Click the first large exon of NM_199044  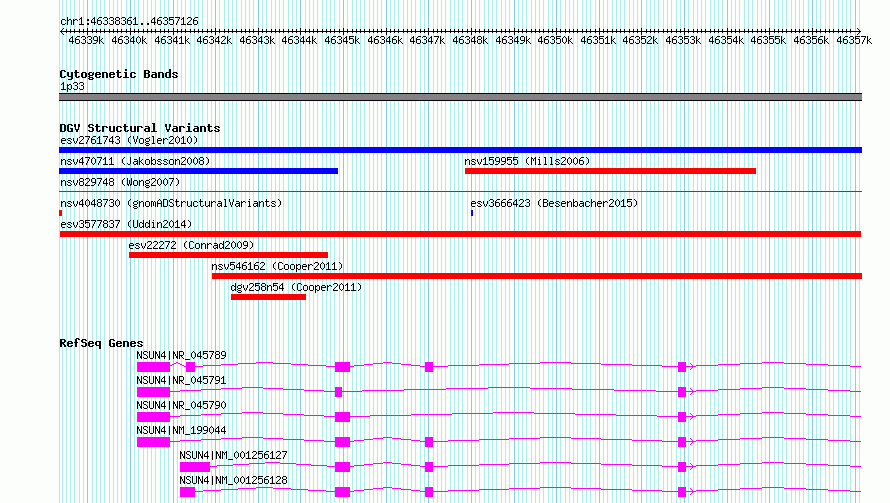tap(153, 442)
